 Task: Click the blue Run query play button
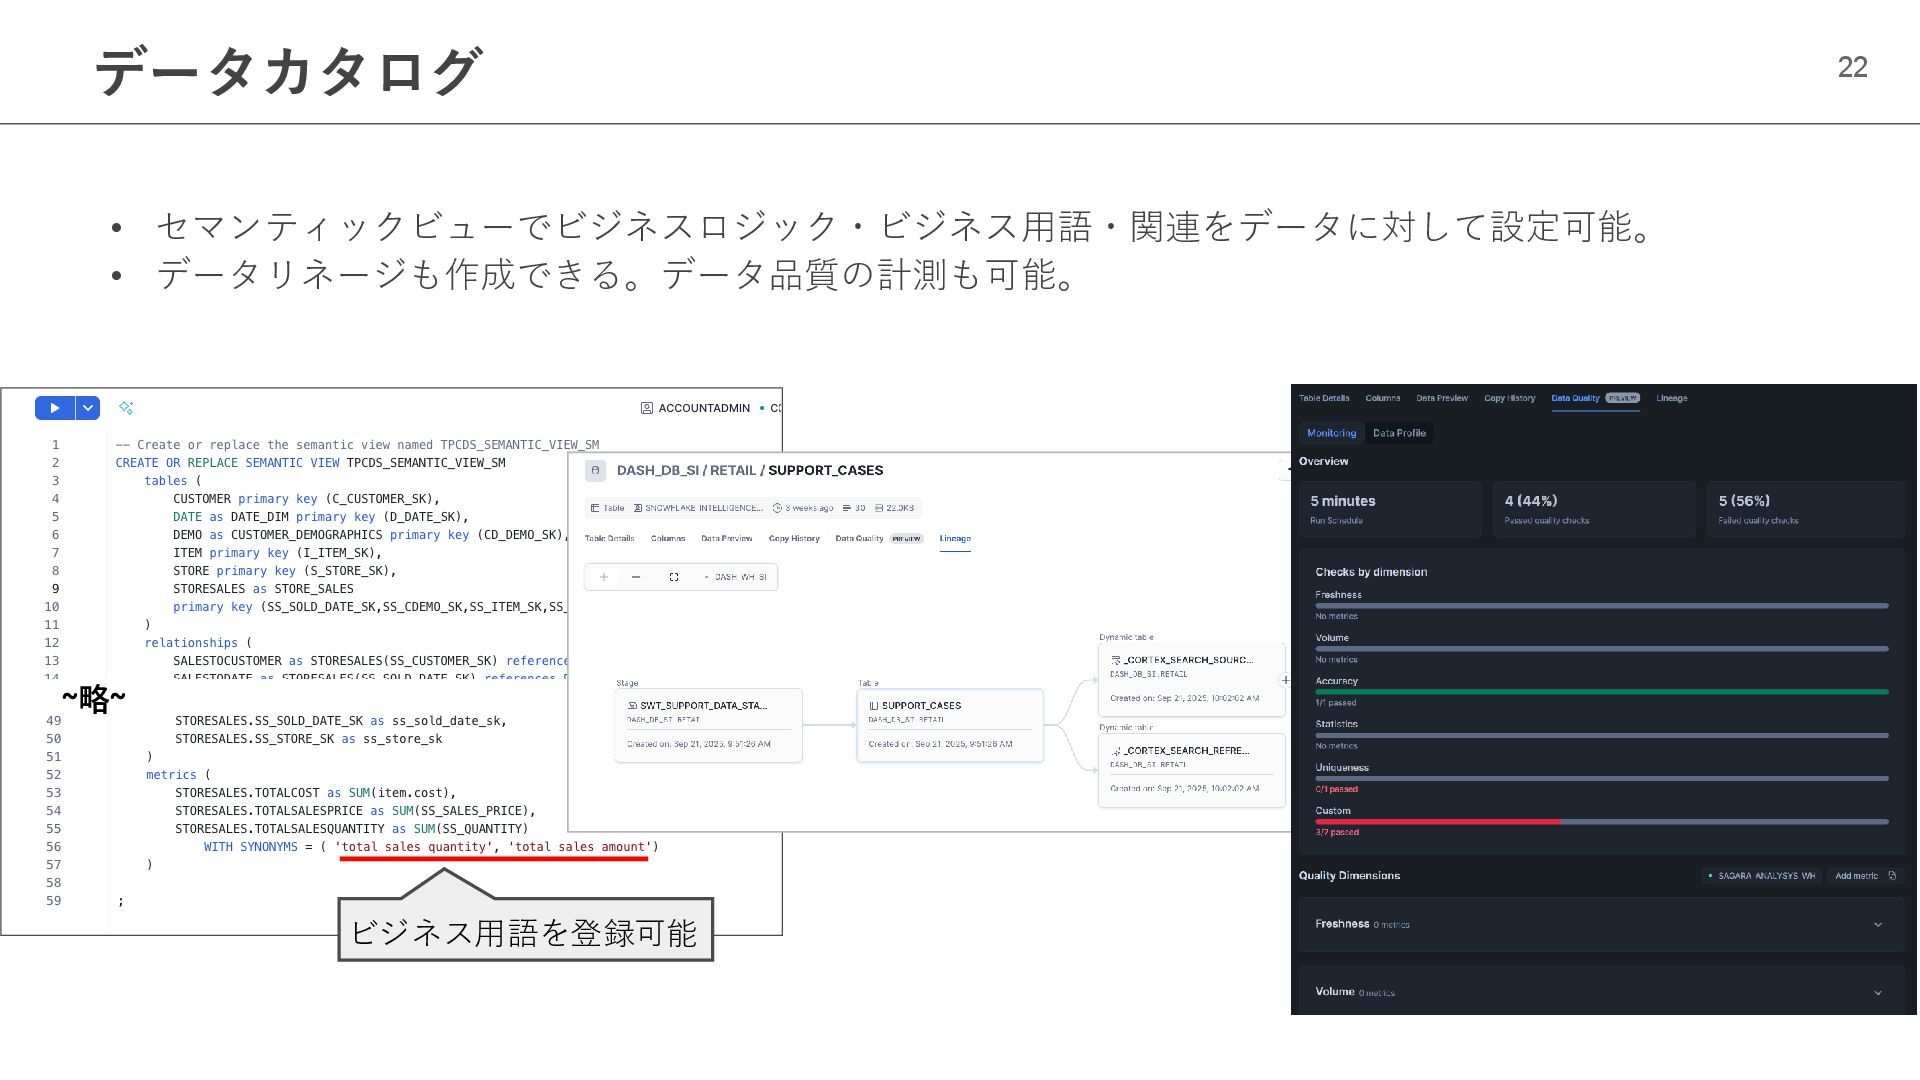point(55,408)
